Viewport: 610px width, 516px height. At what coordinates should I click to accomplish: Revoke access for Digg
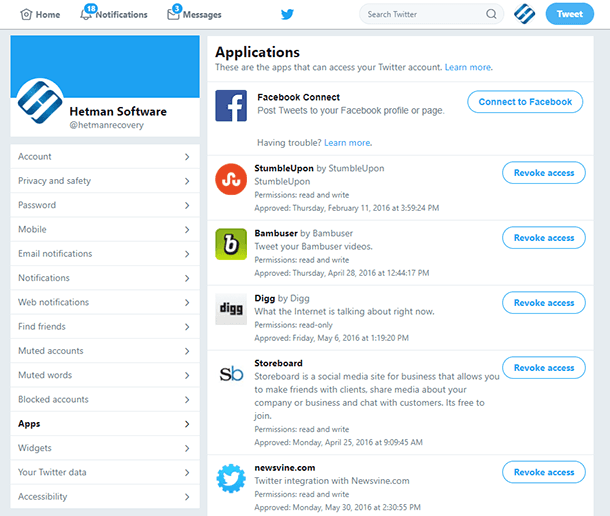(543, 303)
